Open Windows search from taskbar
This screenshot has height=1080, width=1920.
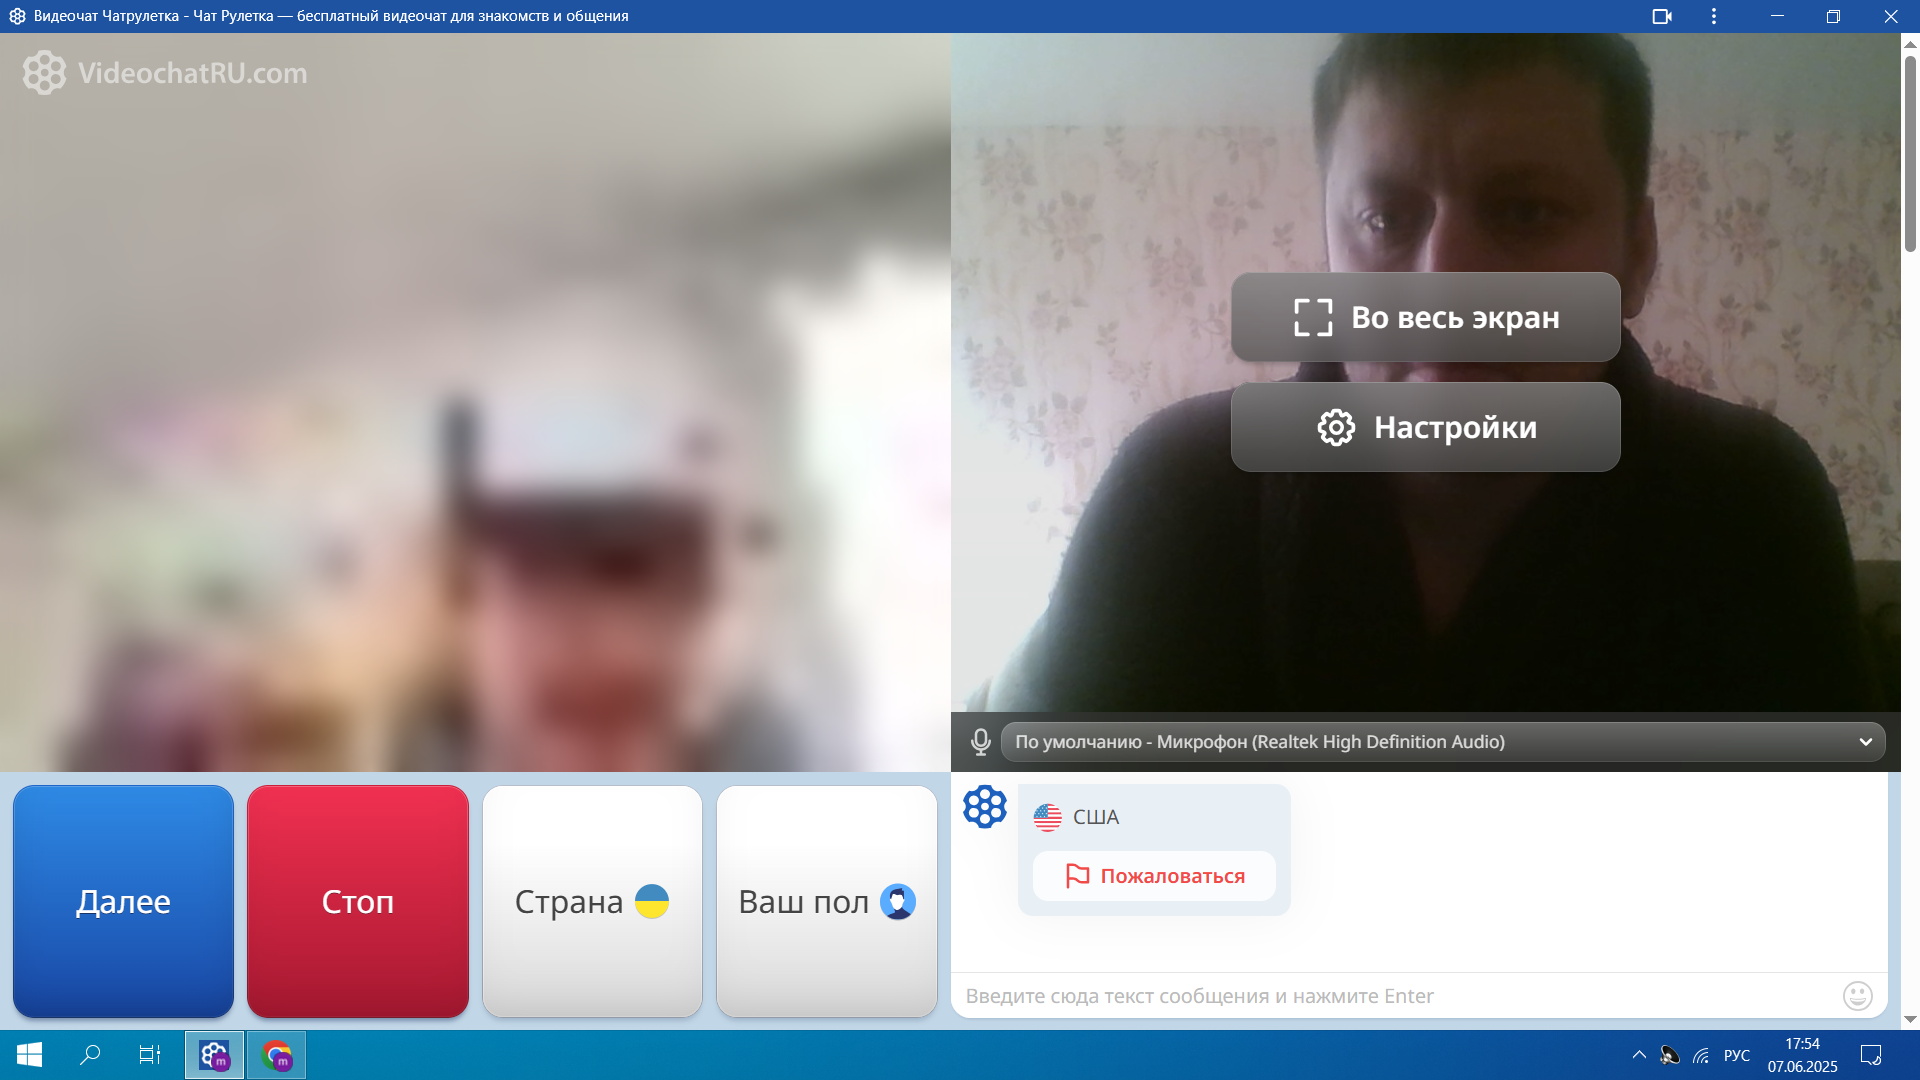(90, 1055)
